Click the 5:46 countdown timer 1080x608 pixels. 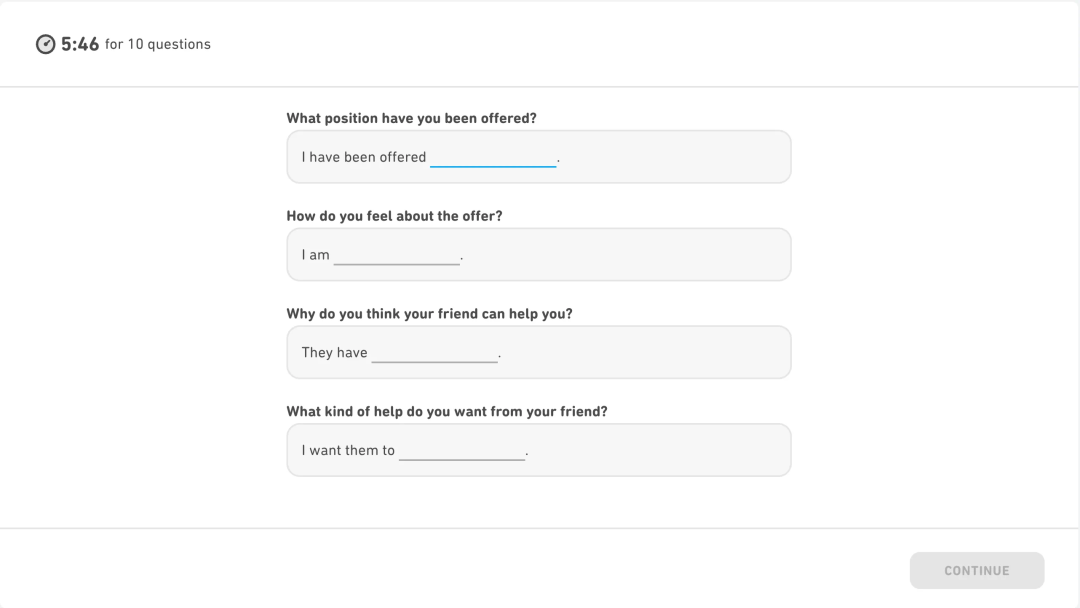coord(80,44)
